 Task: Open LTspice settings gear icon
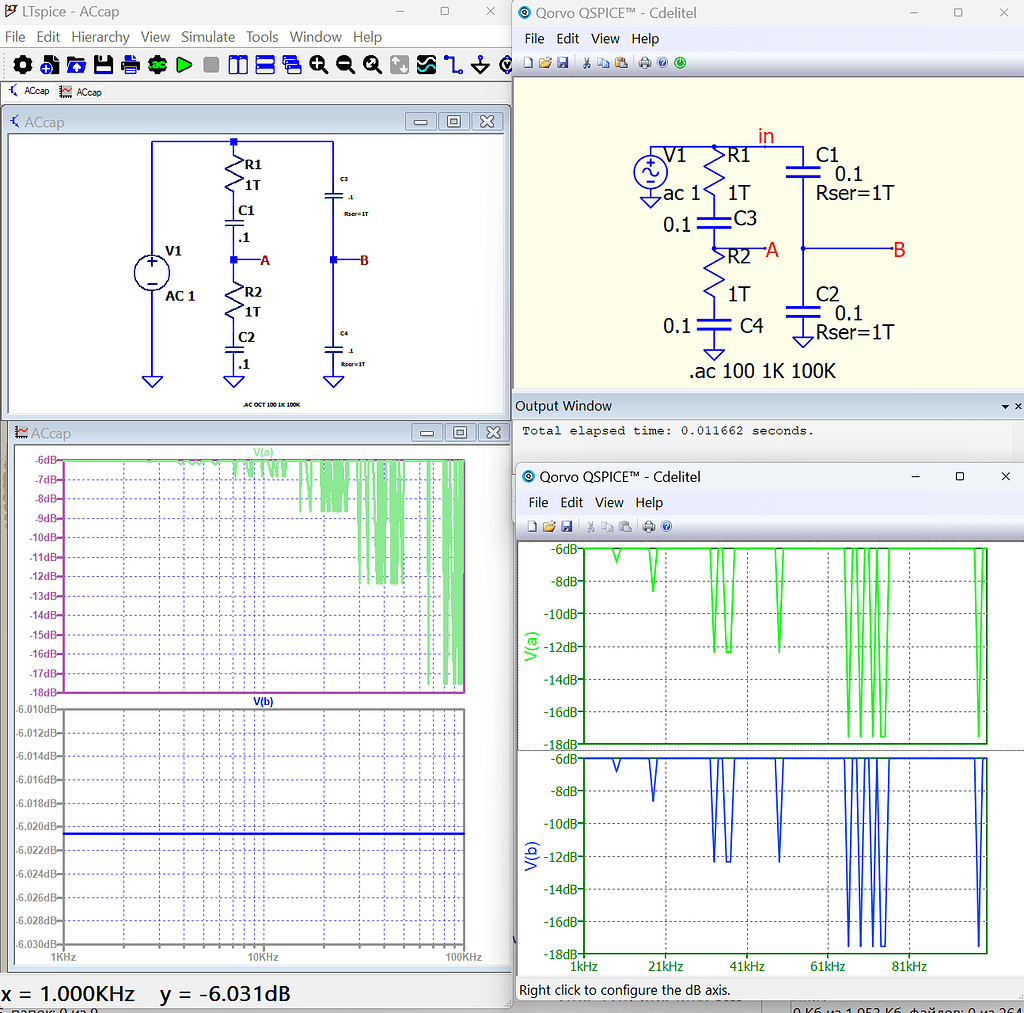pos(22,65)
